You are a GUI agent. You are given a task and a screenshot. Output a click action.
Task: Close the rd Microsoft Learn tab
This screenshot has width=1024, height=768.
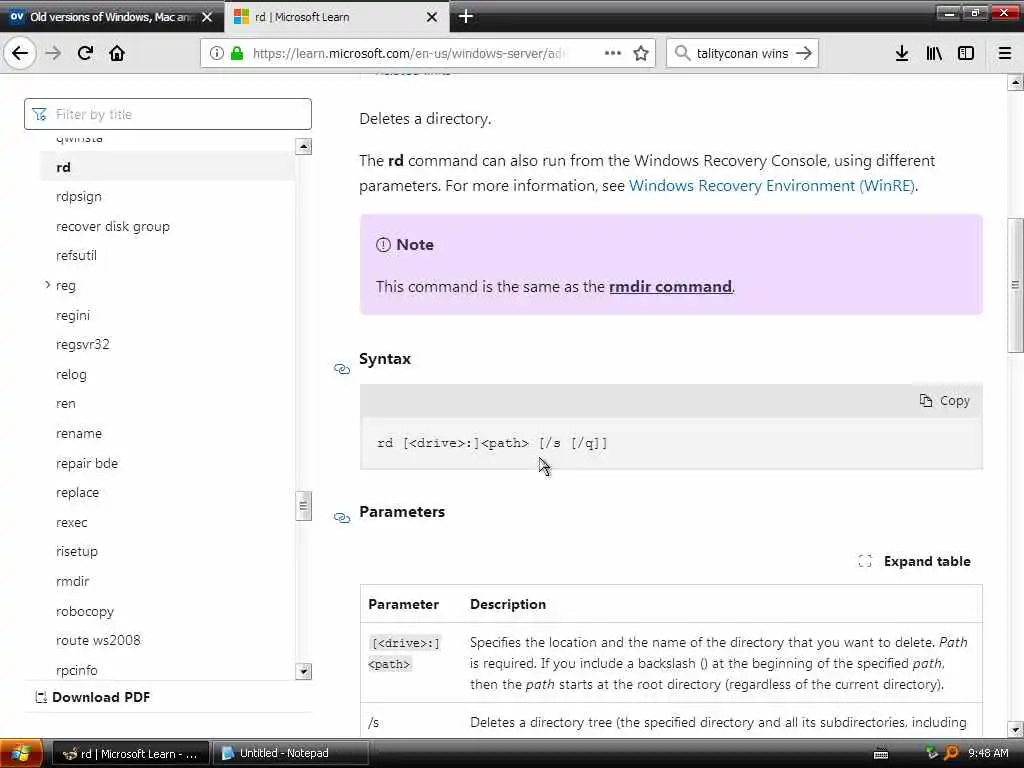click(432, 17)
